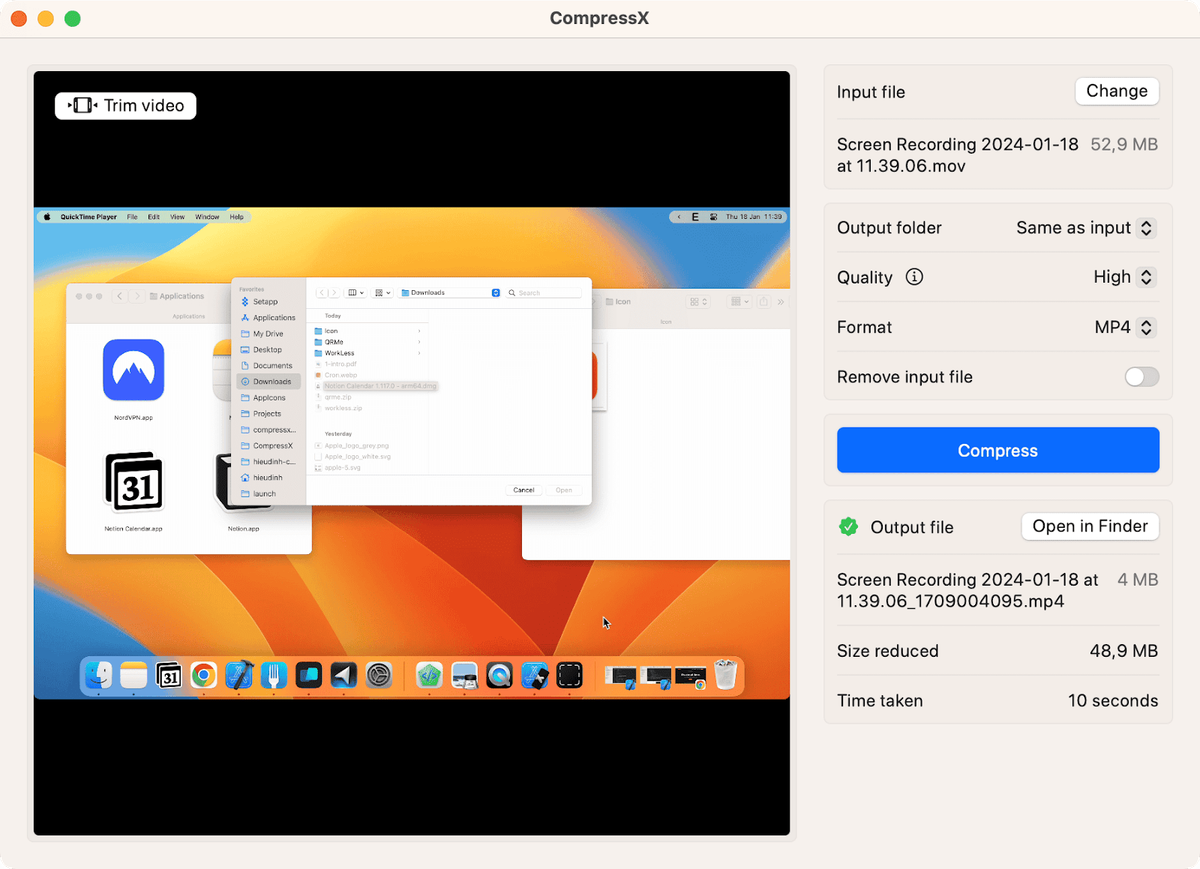
Task: Open the Window menu in the previewed menu bar
Action: coord(207,217)
